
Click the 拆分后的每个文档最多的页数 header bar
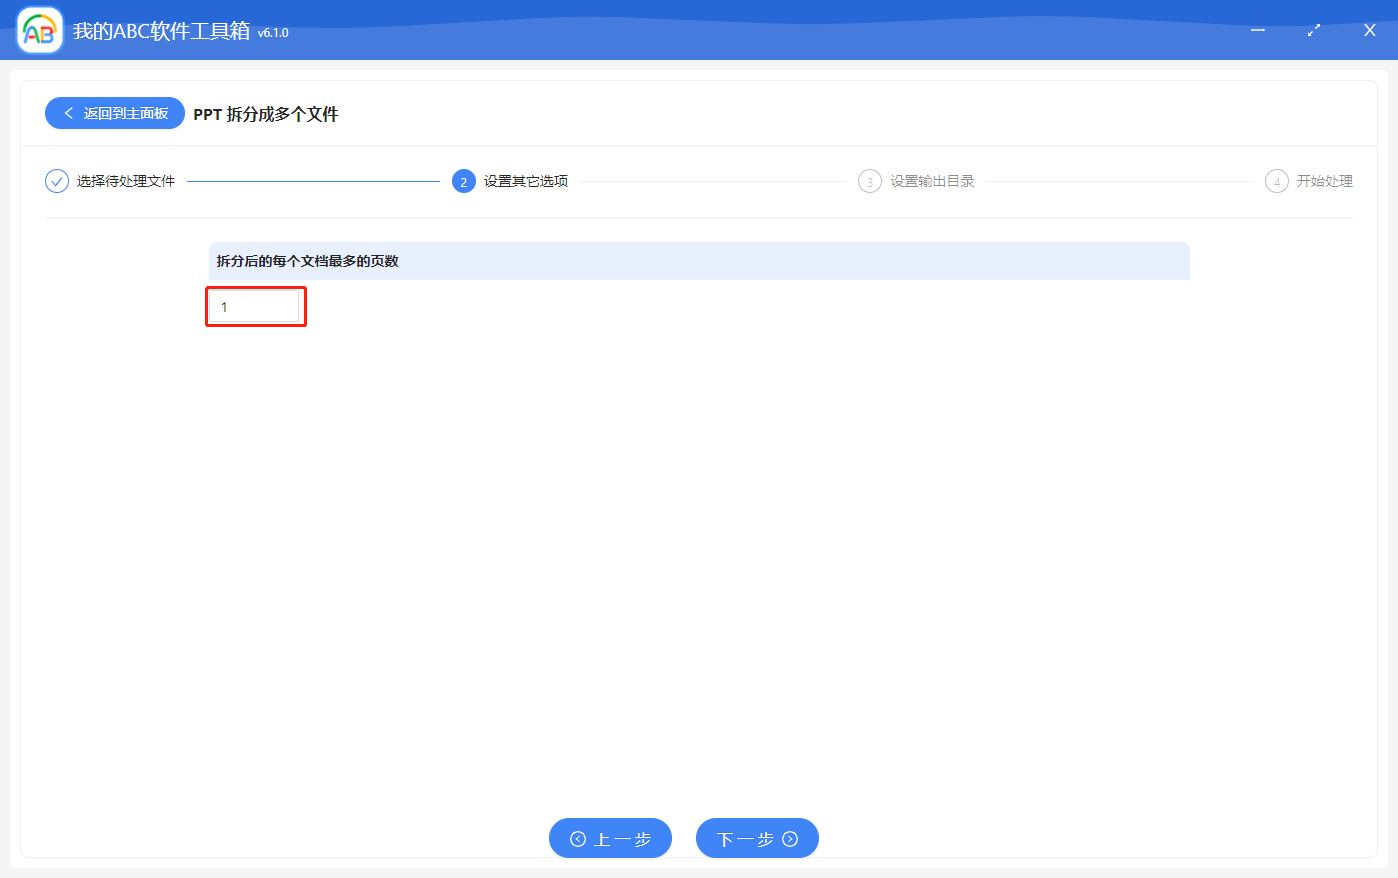(699, 260)
